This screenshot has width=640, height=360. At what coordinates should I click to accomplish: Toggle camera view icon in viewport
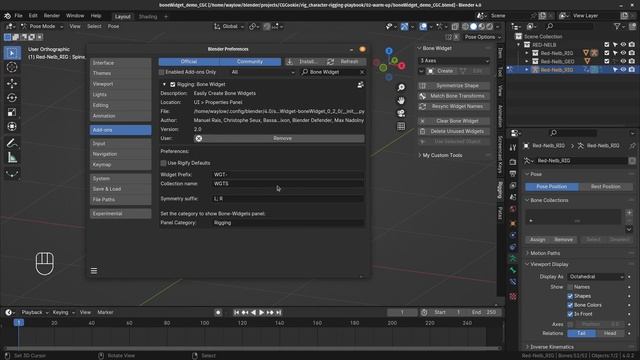pyautogui.click(x=401, y=113)
